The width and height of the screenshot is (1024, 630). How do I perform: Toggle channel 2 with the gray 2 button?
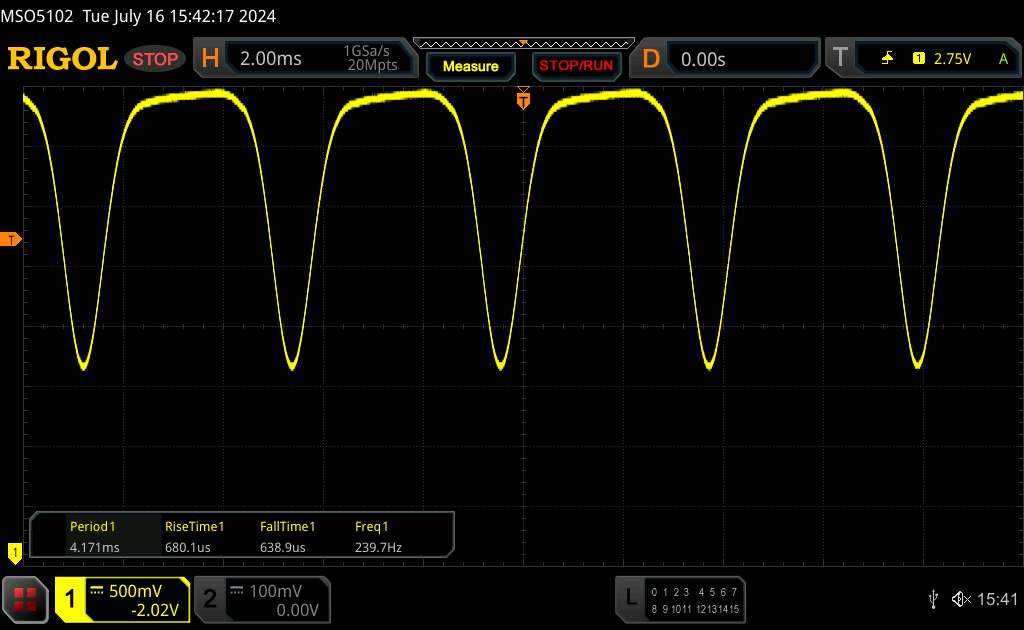coord(210,599)
